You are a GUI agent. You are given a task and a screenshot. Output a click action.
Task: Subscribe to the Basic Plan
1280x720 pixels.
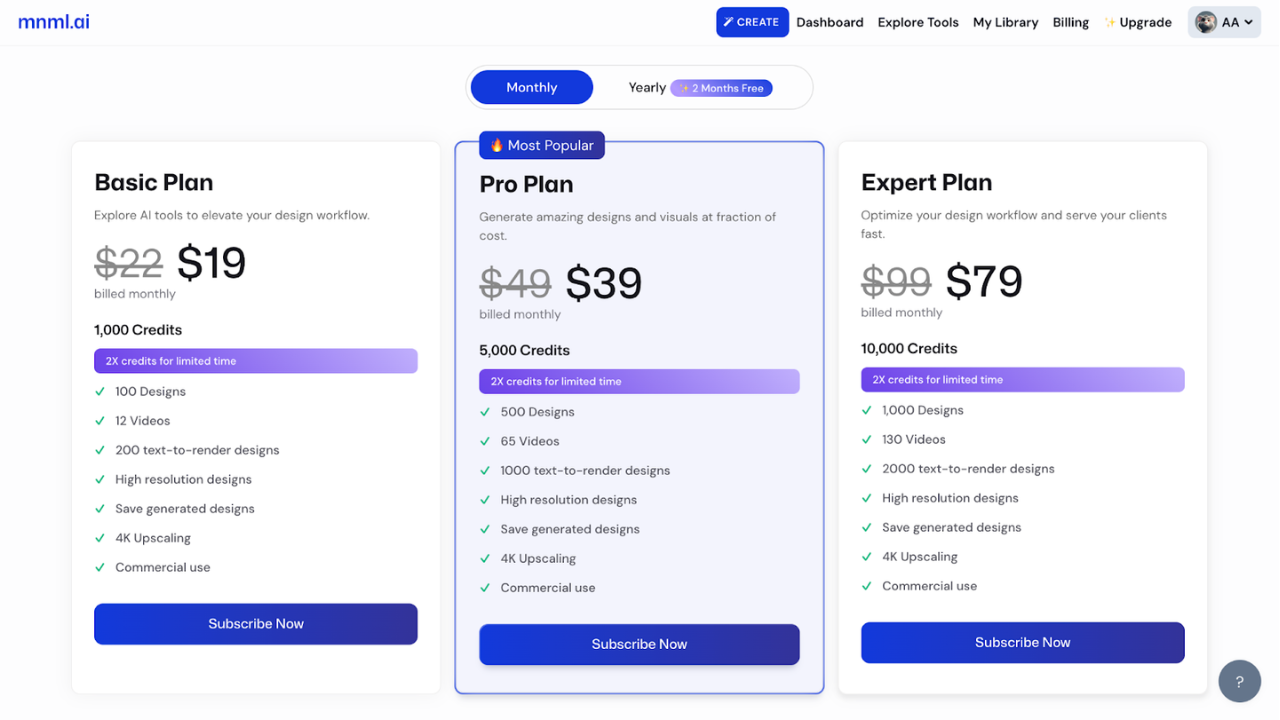(255, 623)
